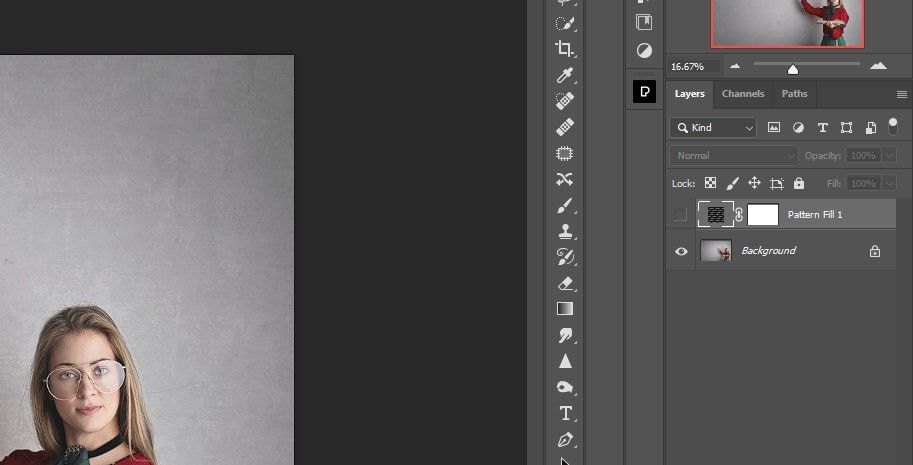Viewport: 913px width, 465px height.
Task: Select the Burn hand tool
Action: click(565, 388)
